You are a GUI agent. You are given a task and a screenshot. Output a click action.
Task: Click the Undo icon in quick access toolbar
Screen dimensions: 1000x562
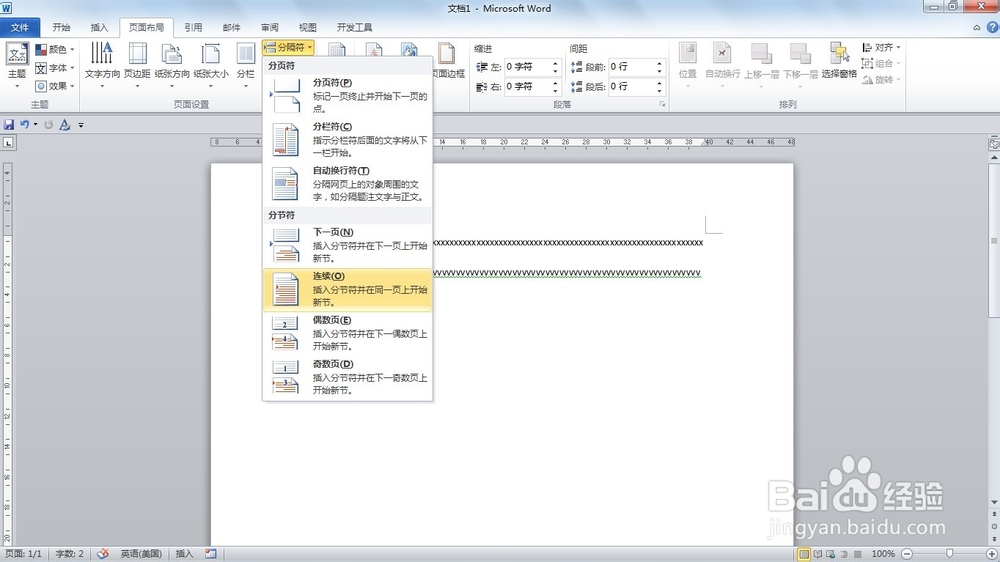click(x=24, y=125)
